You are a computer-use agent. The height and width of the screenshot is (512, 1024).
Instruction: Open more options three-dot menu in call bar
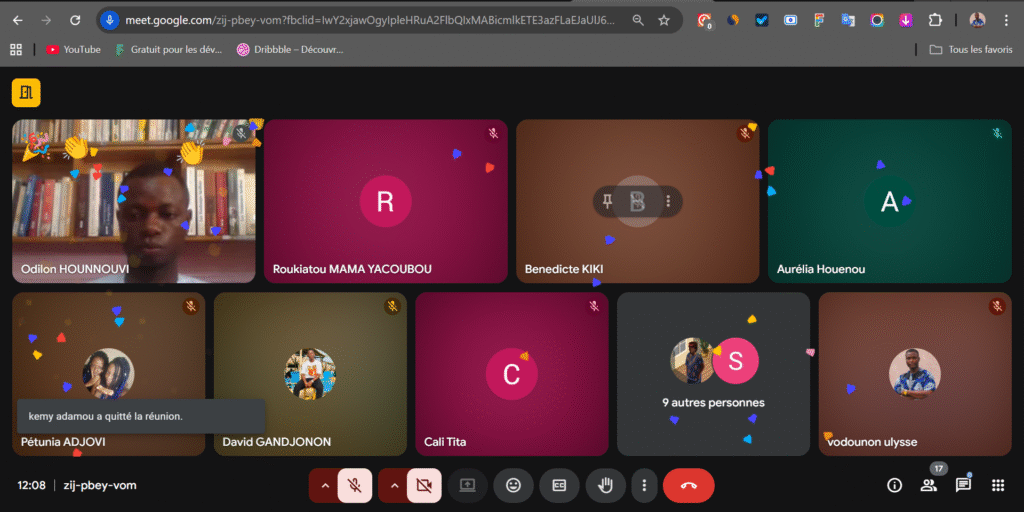(x=644, y=485)
